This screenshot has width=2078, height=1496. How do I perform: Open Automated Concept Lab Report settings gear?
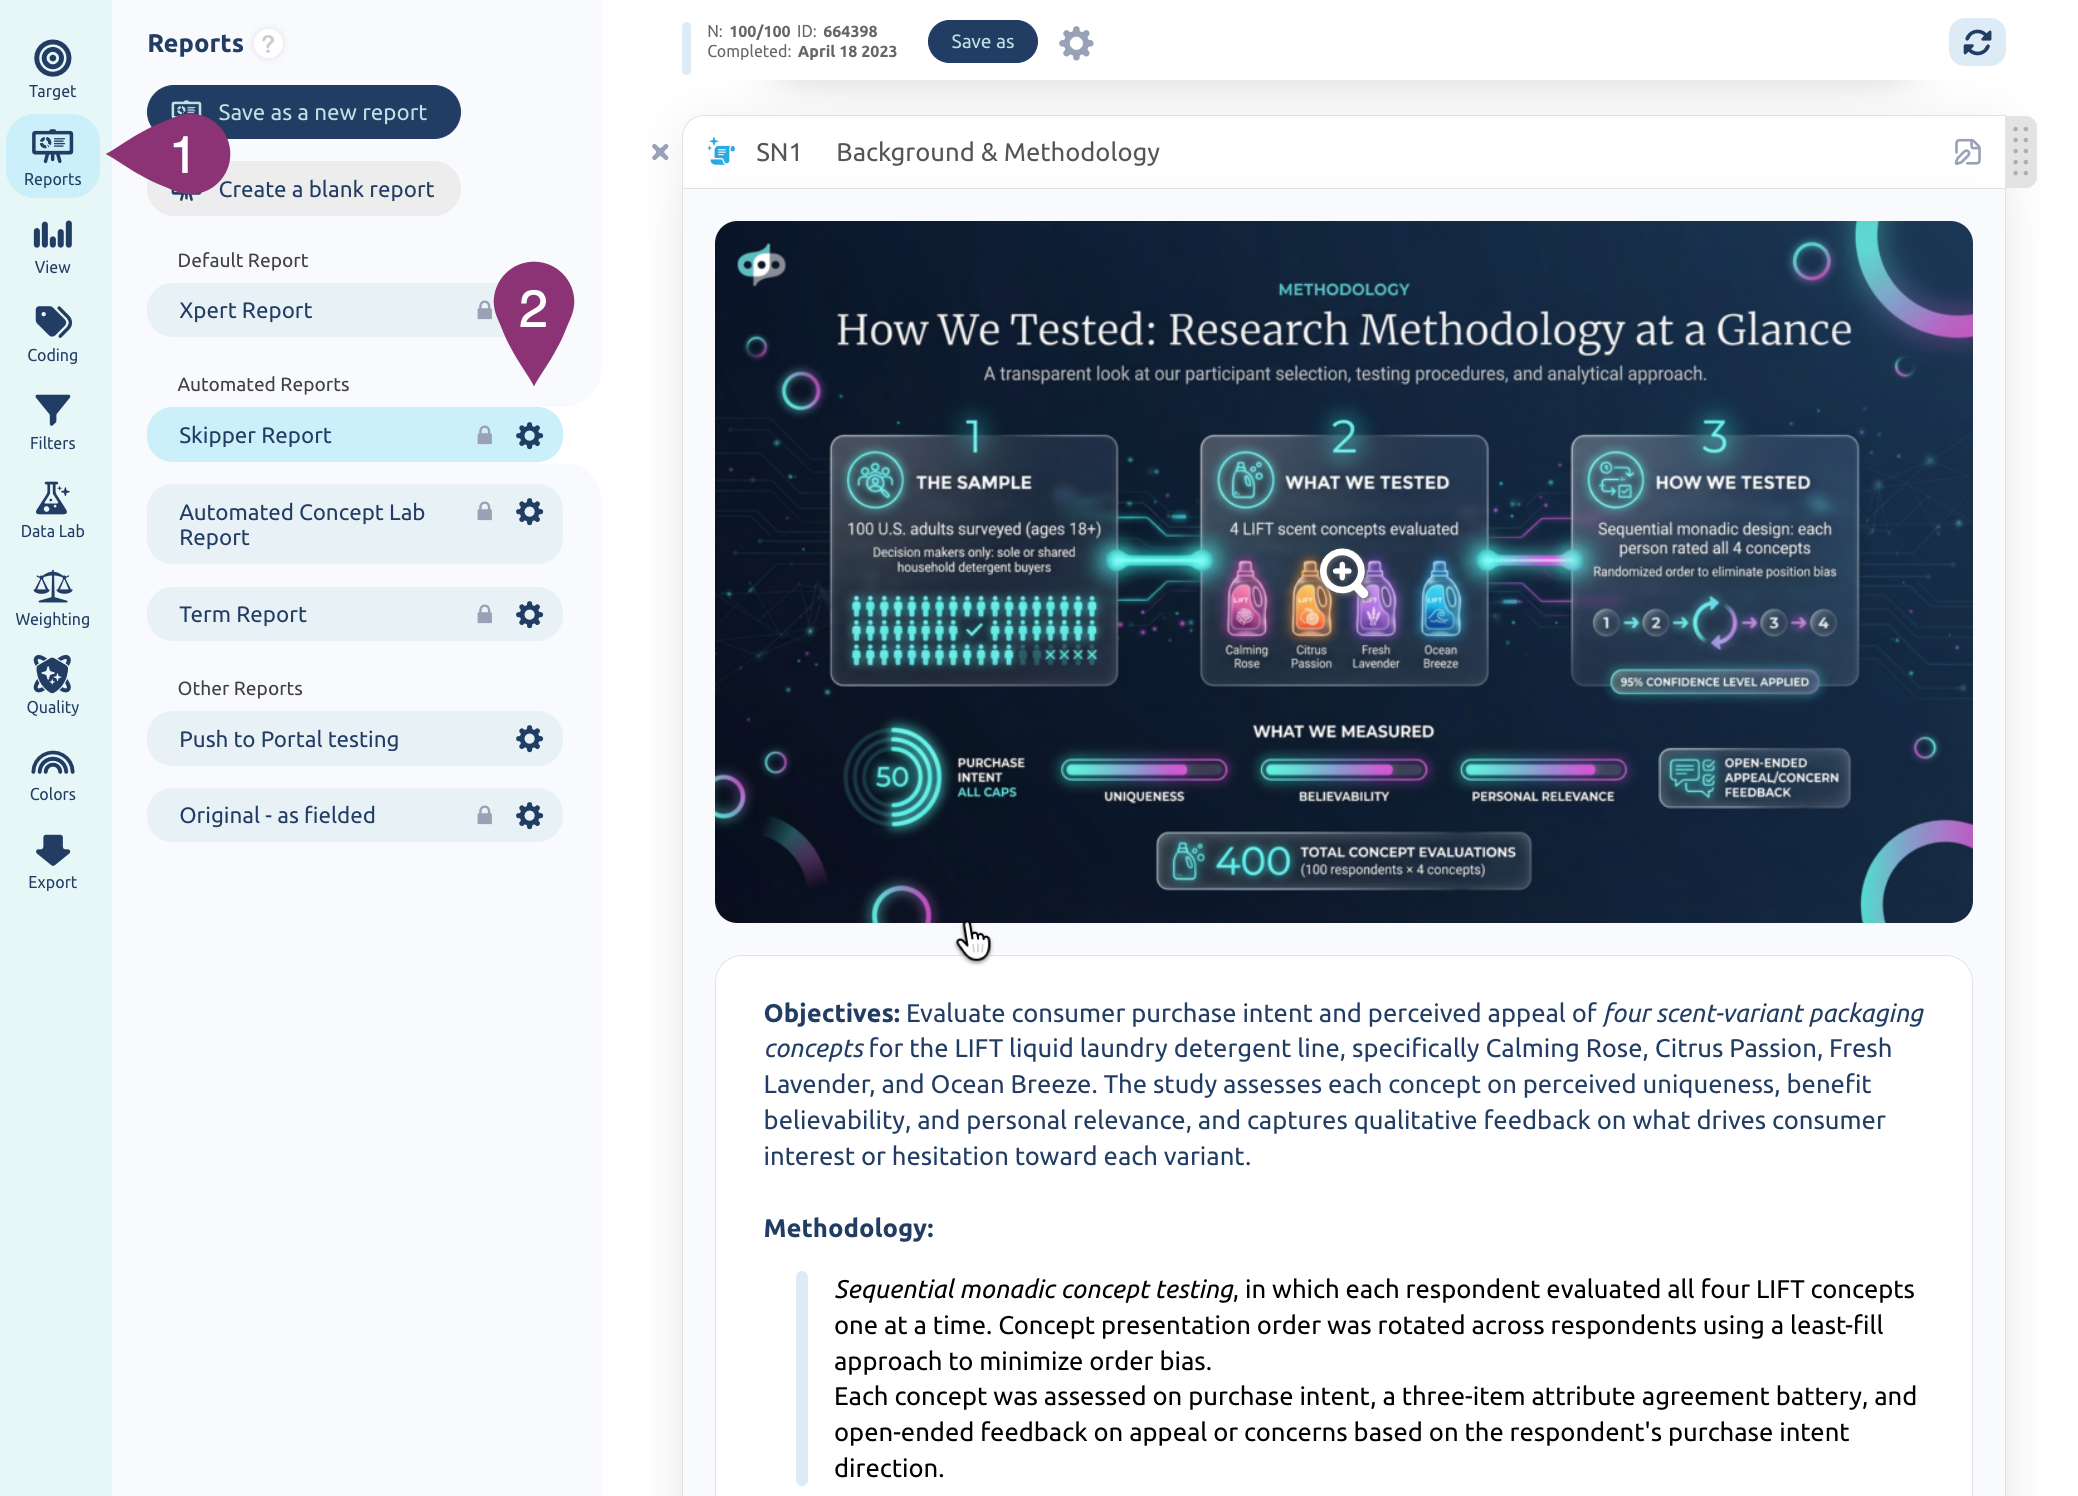click(529, 512)
